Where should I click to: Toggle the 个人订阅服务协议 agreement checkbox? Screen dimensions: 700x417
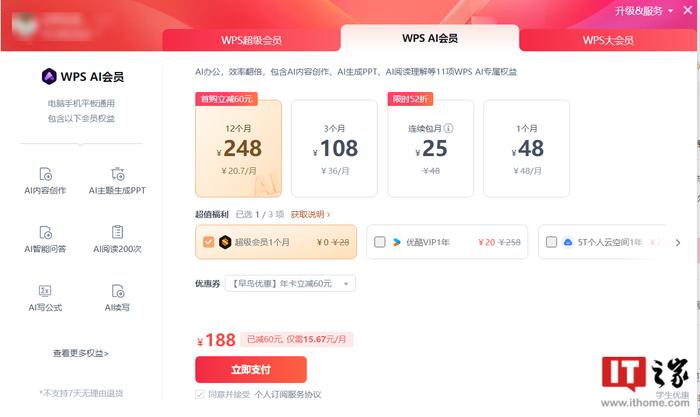tap(200, 394)
